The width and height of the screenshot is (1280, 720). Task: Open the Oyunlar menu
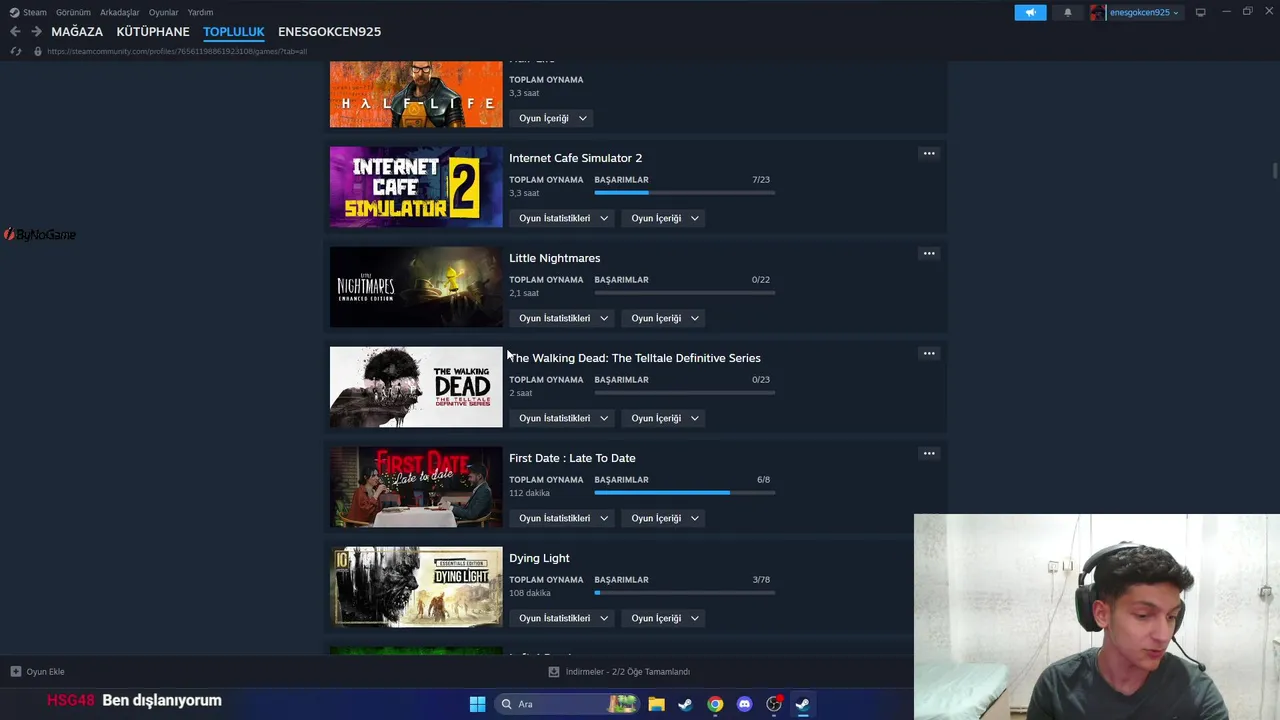pos(164,12)
